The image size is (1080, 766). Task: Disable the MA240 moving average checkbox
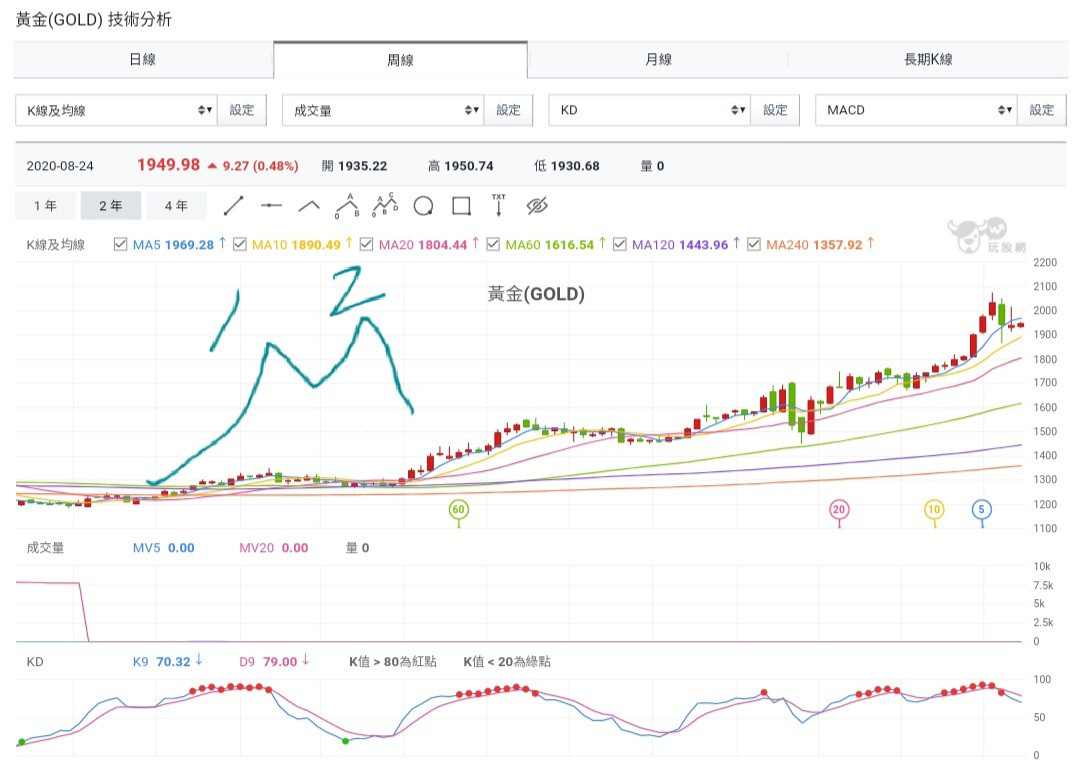753,245
